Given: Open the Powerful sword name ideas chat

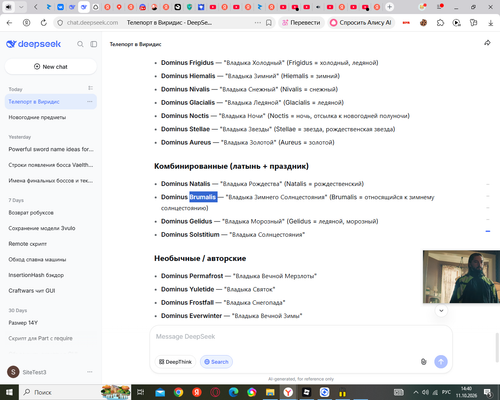Looking at the screenshot, I should [51, 149].
